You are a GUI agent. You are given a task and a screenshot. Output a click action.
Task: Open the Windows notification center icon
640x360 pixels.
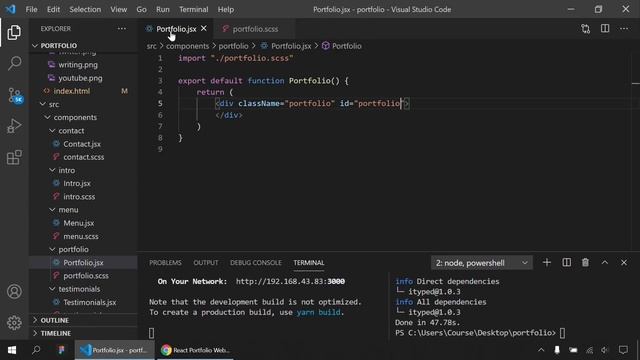click(x=623, y=350)
